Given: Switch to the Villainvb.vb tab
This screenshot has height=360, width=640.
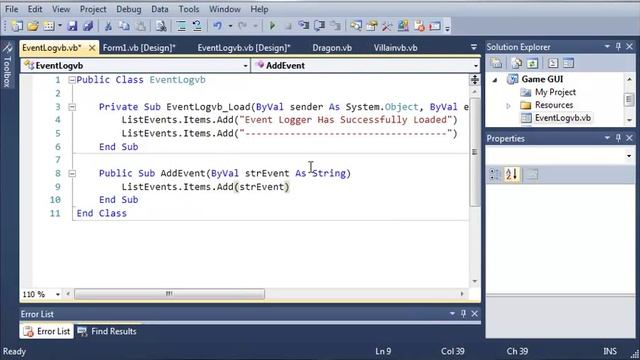Looking at the screenshot, I should (396, 48).
